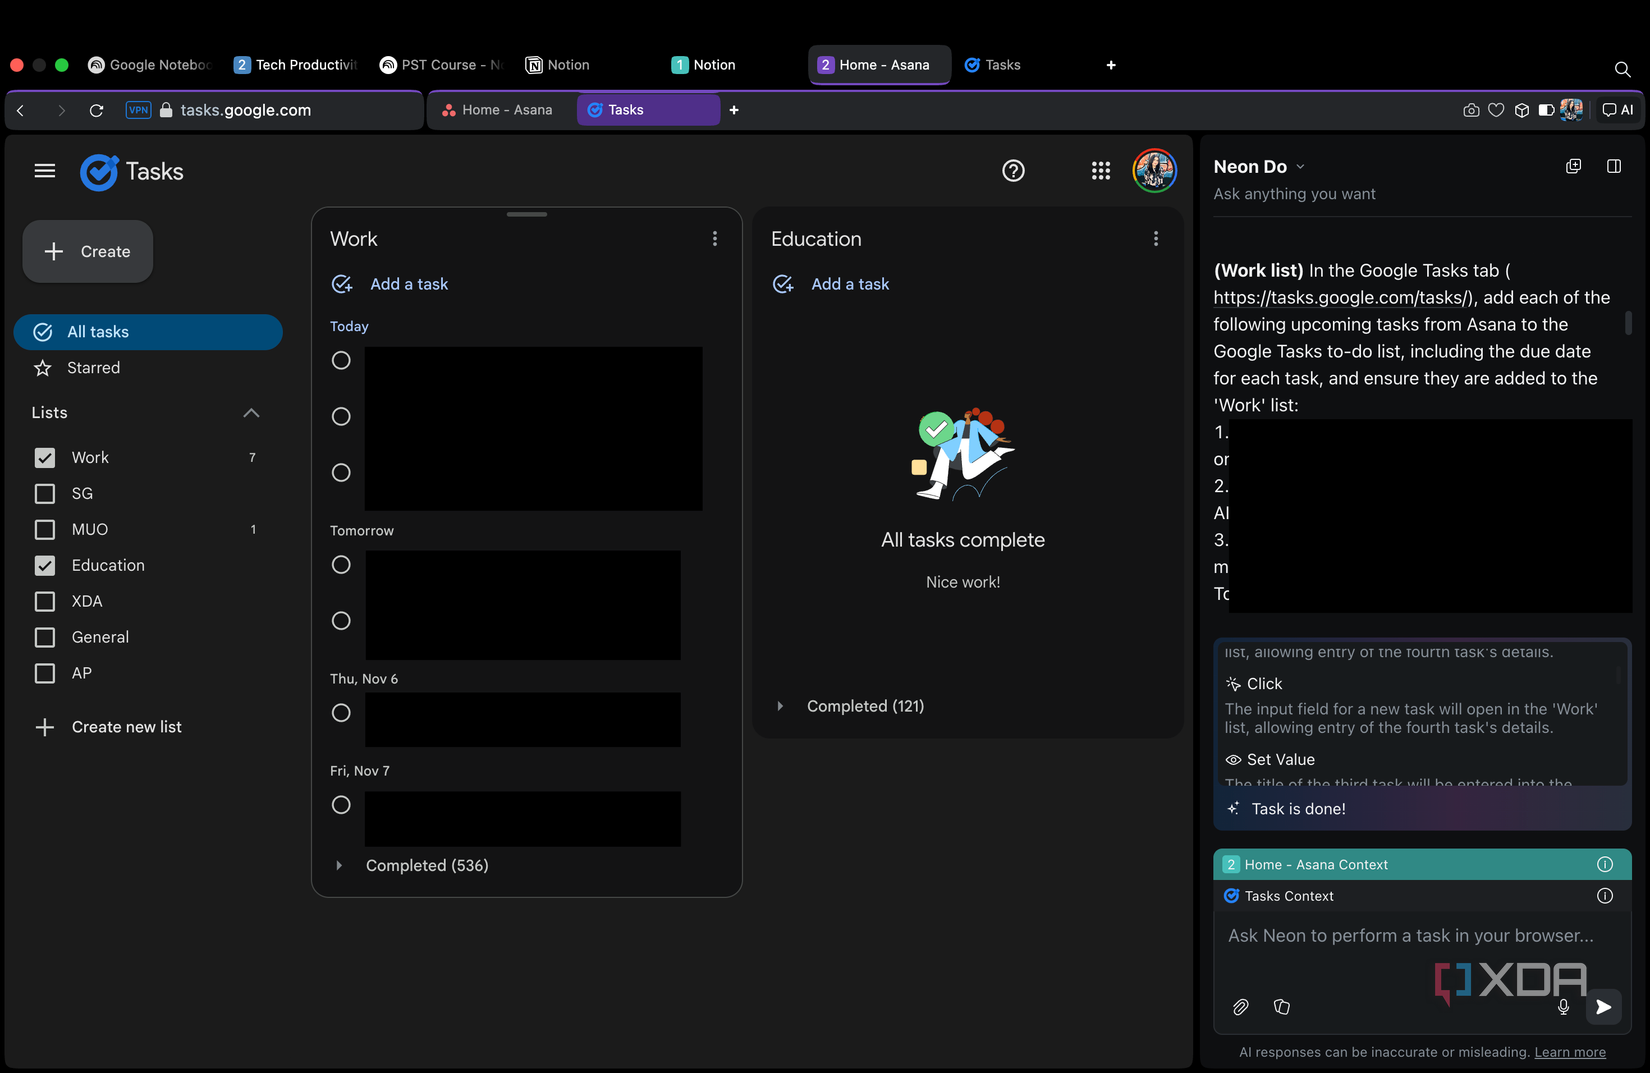This screenshot has width=1650, height=1073.
Task: Click the info icon on Tasks Context
Action: point(1605,896)
